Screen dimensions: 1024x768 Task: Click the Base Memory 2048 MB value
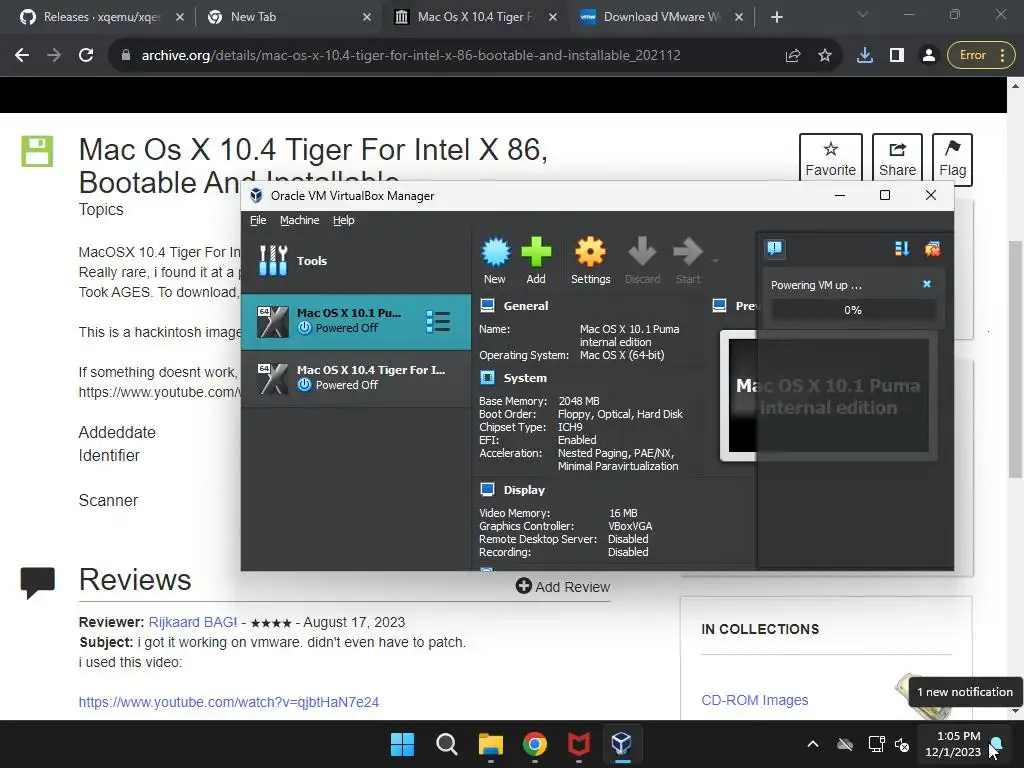pos(579,401)
